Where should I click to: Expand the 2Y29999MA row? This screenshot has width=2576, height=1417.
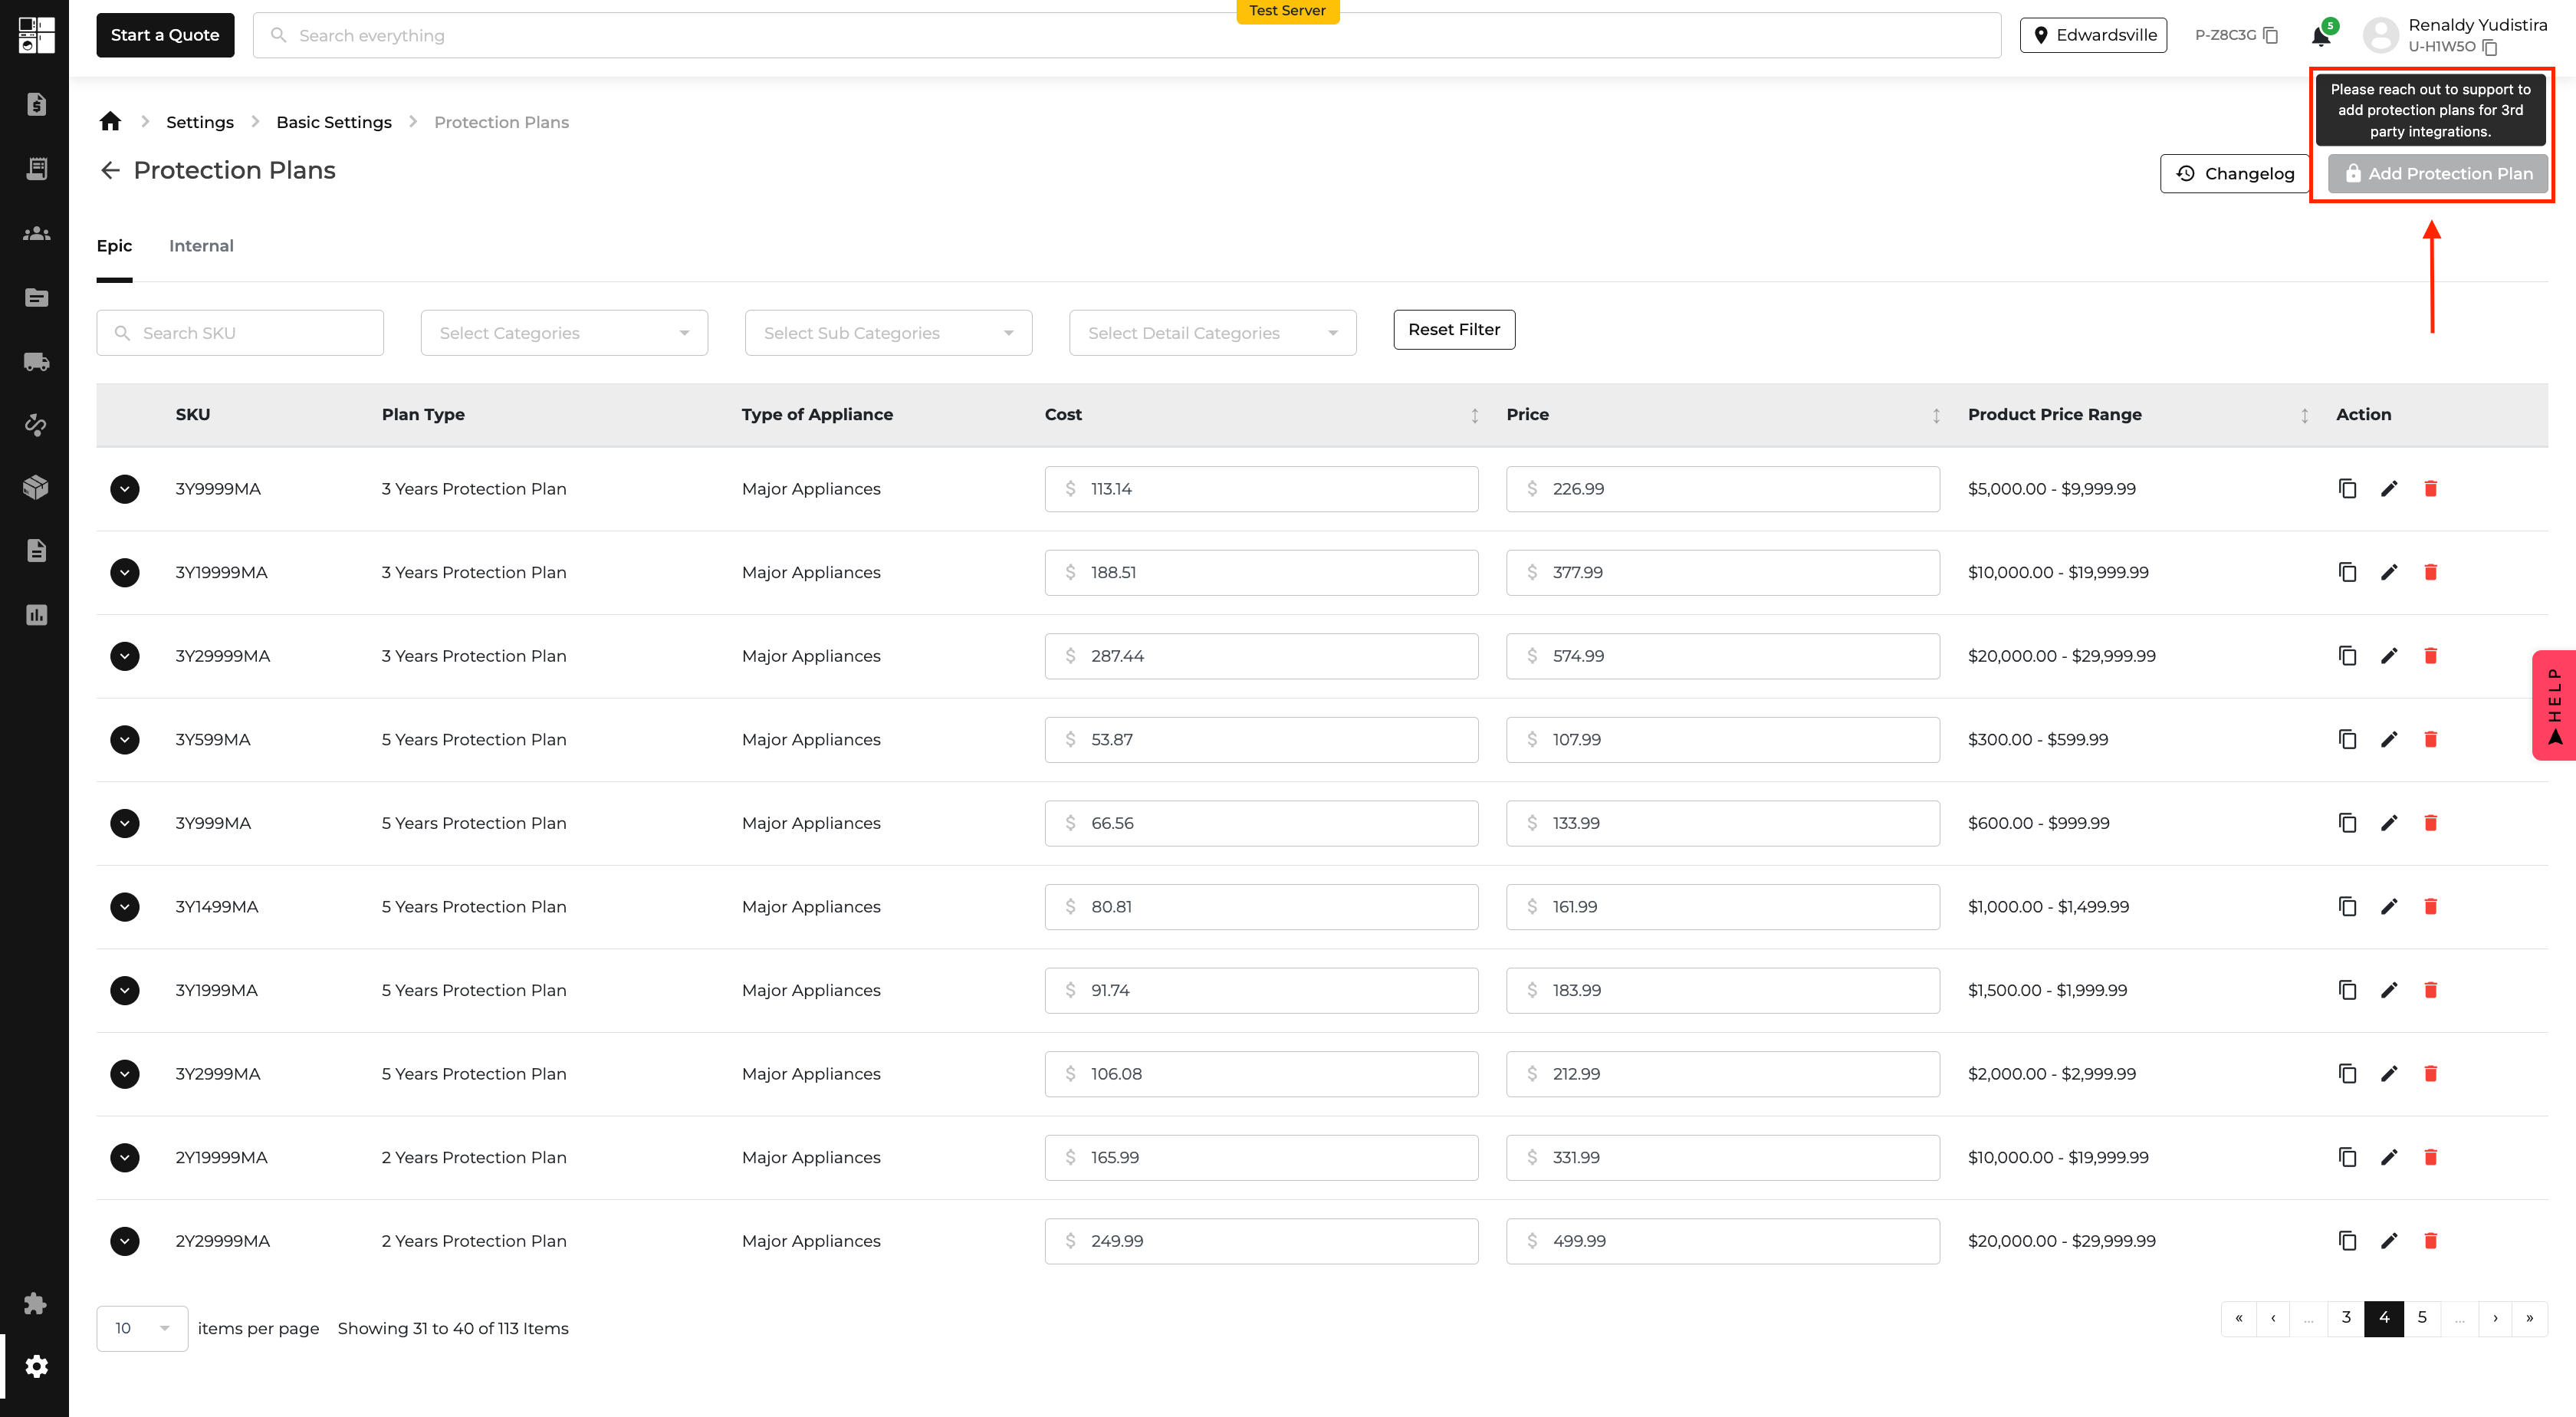125,1241
